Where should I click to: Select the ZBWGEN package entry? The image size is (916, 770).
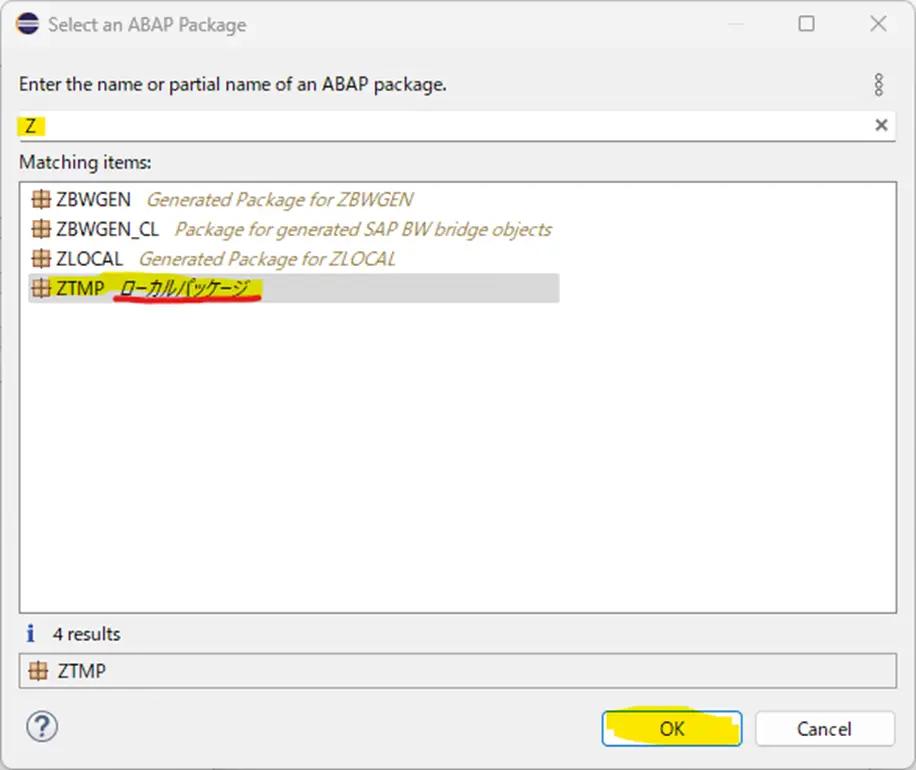pos(222,199)
